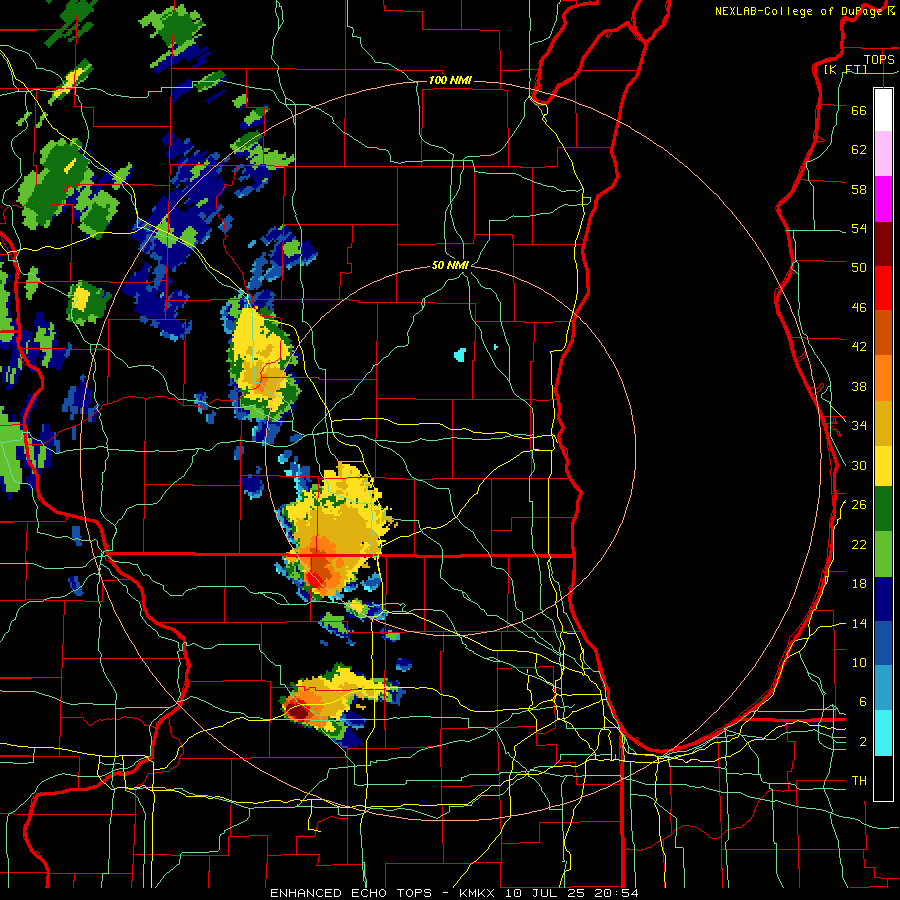Select the medium blue swatch on the scale
The width and height of the screenshot is (900, 900).
(883, 644)
